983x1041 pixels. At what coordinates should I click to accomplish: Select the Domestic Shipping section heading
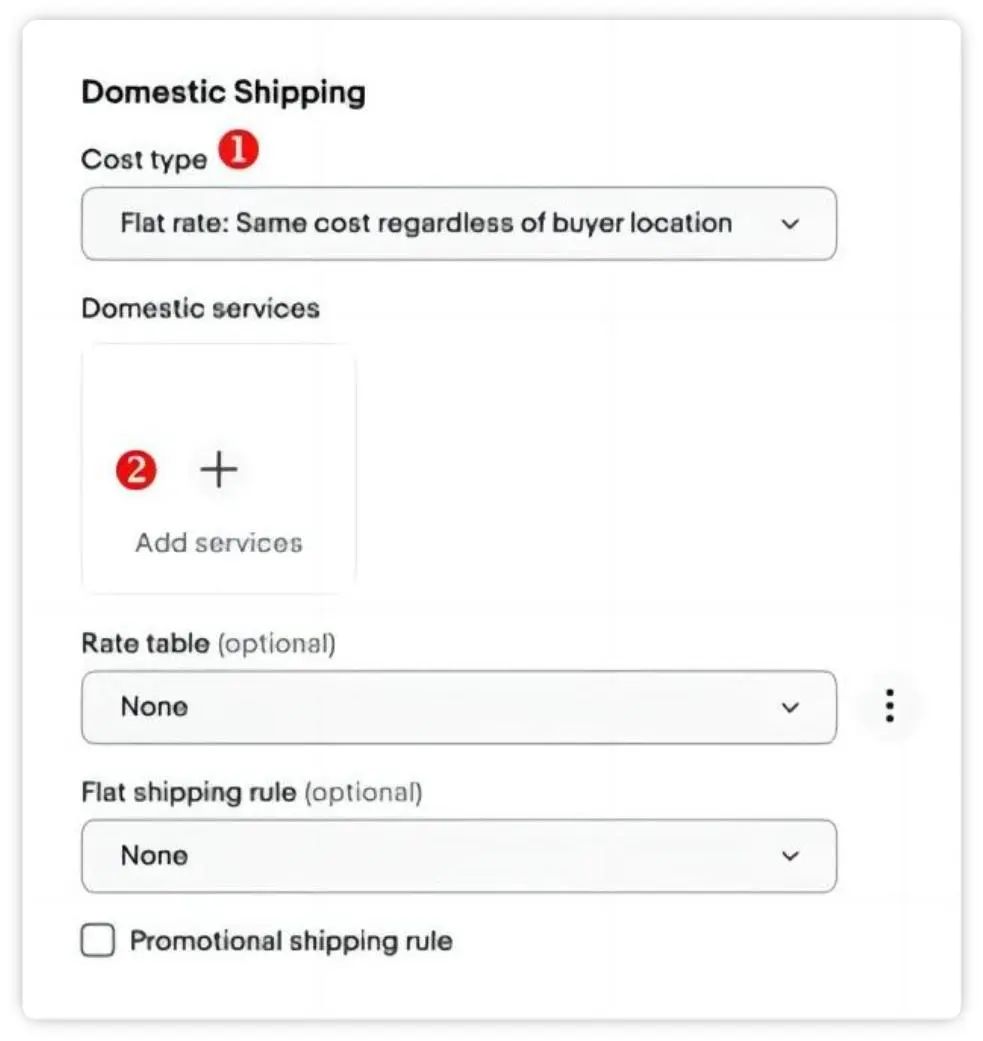pyautogui.click(x=224, y=91)
